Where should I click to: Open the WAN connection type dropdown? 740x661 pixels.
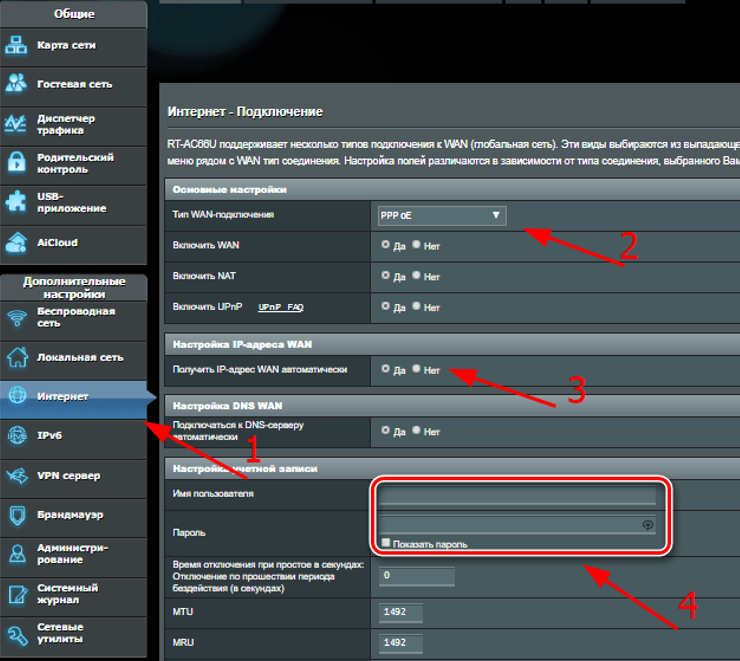pos(442,216)
